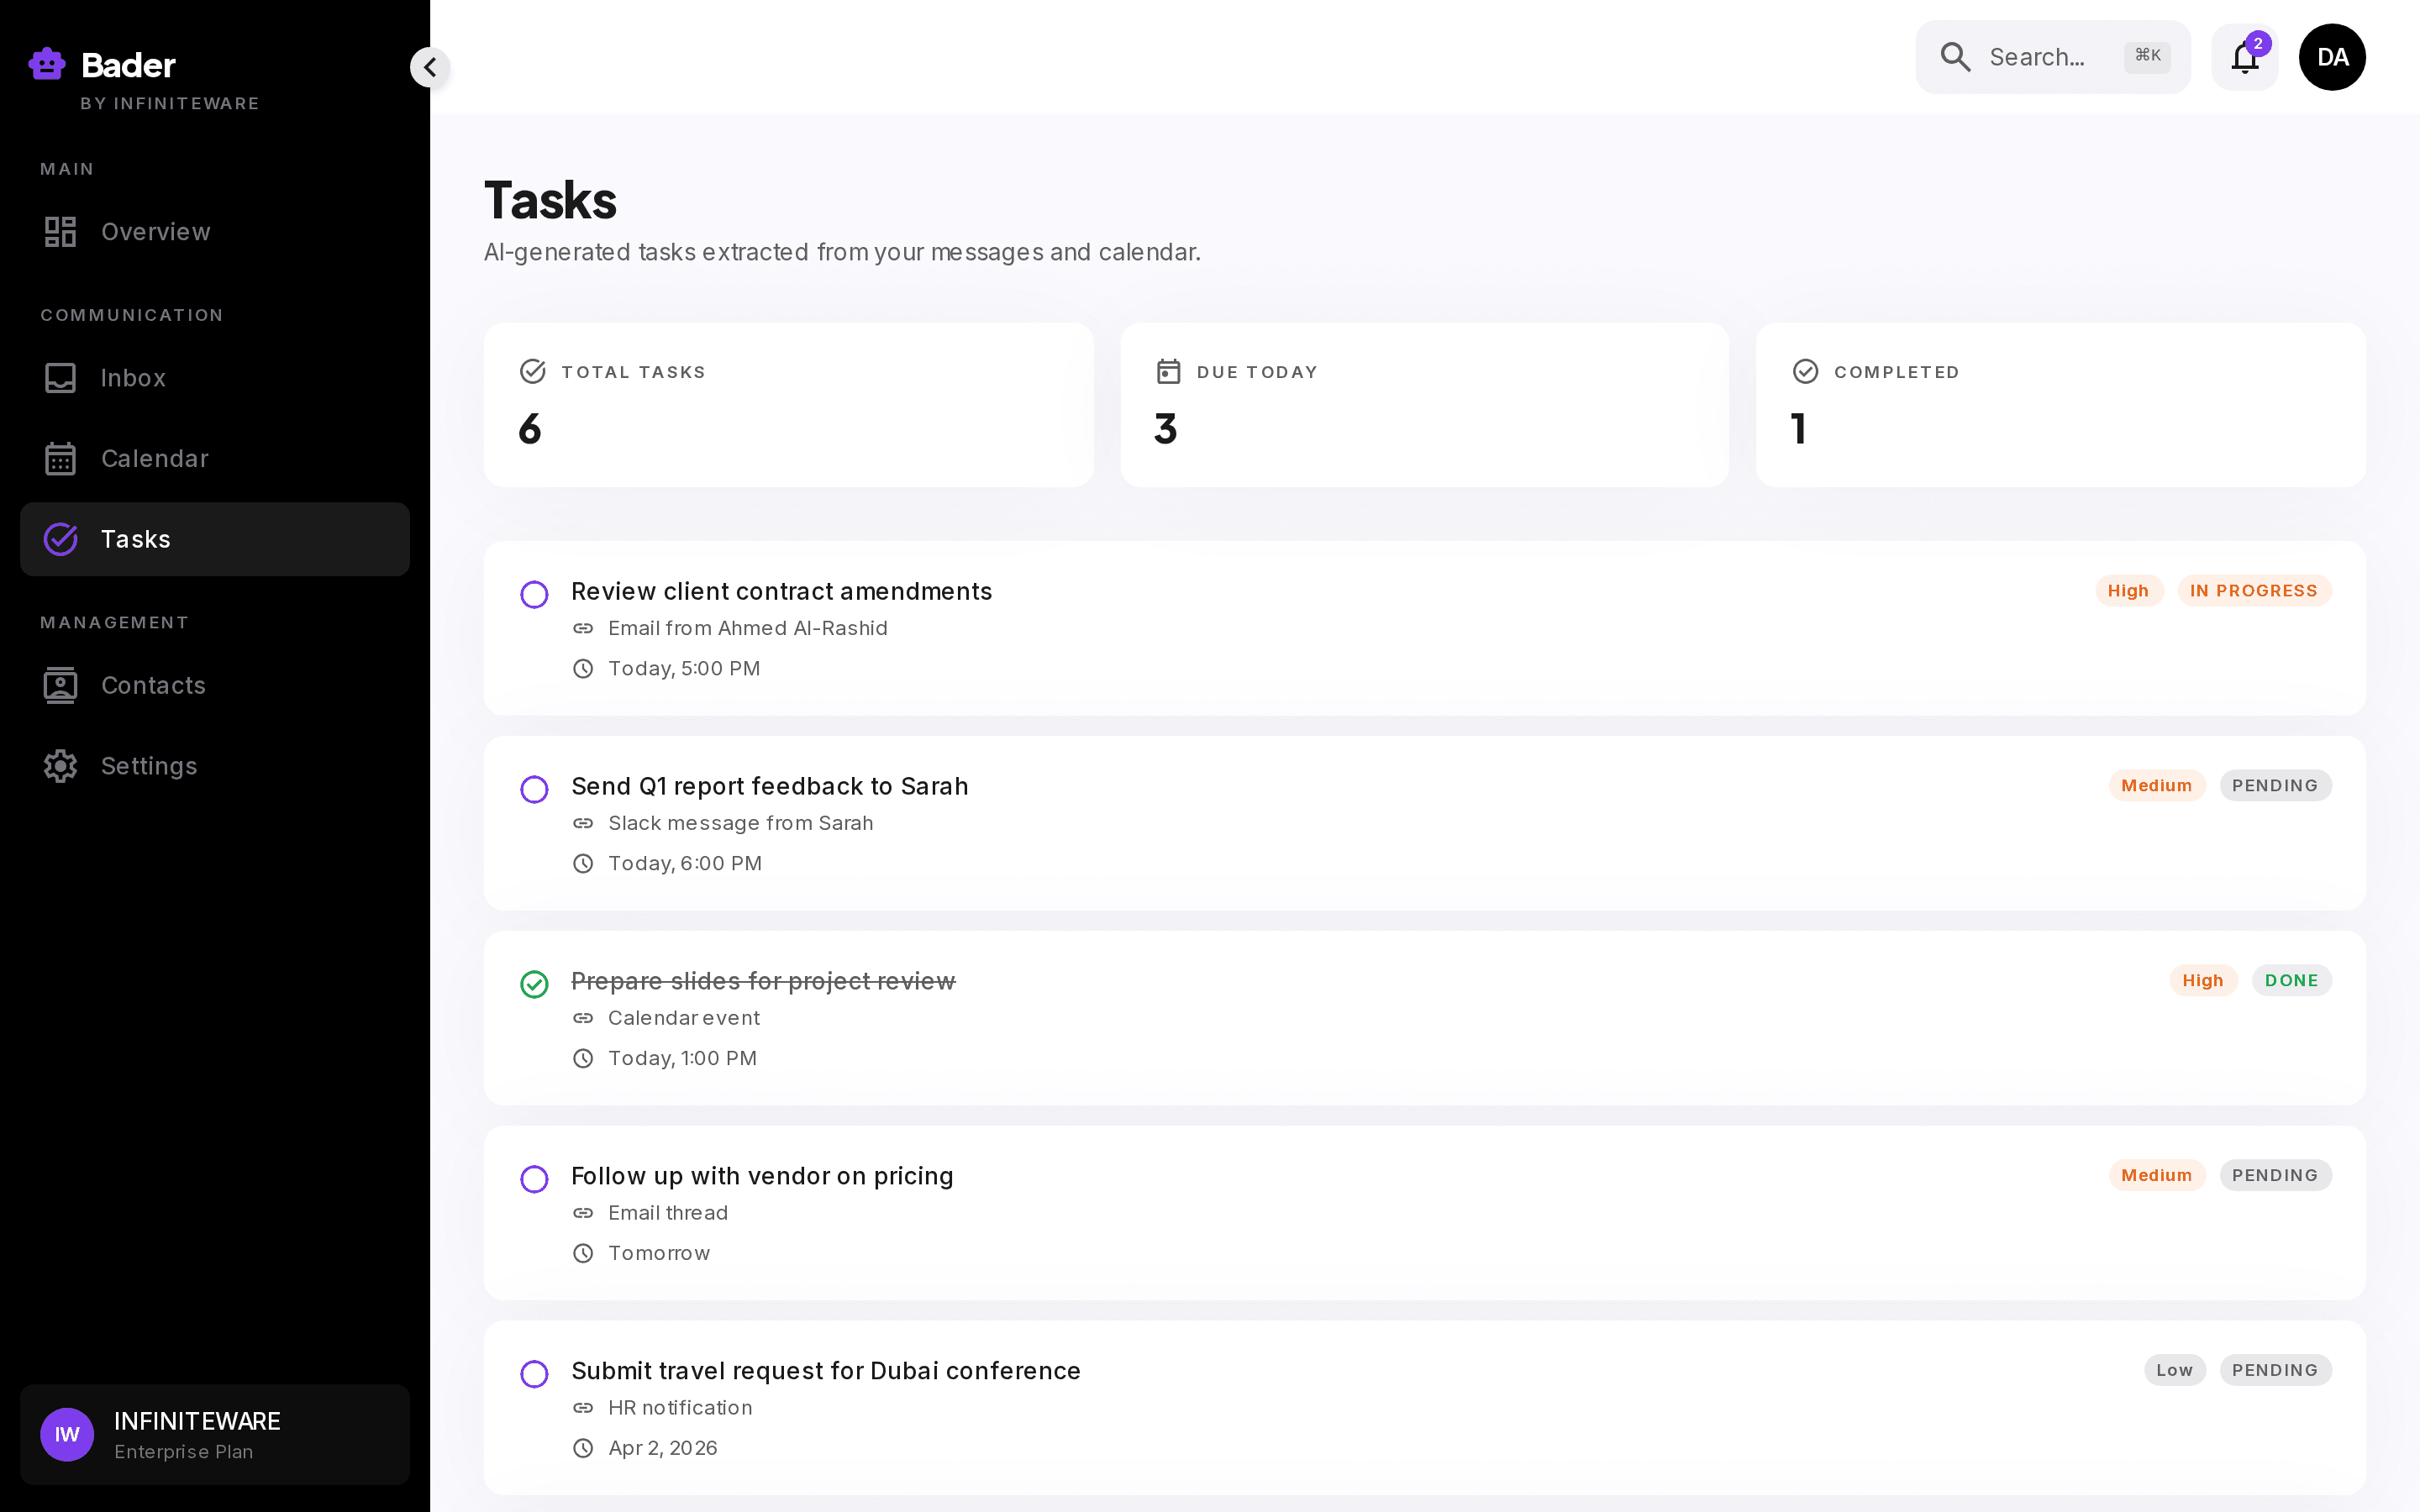Viewport: 2420px width, 1512px height.
Task: Click the ⌘K shortcut badge
Action: [x=2147, y=56]
